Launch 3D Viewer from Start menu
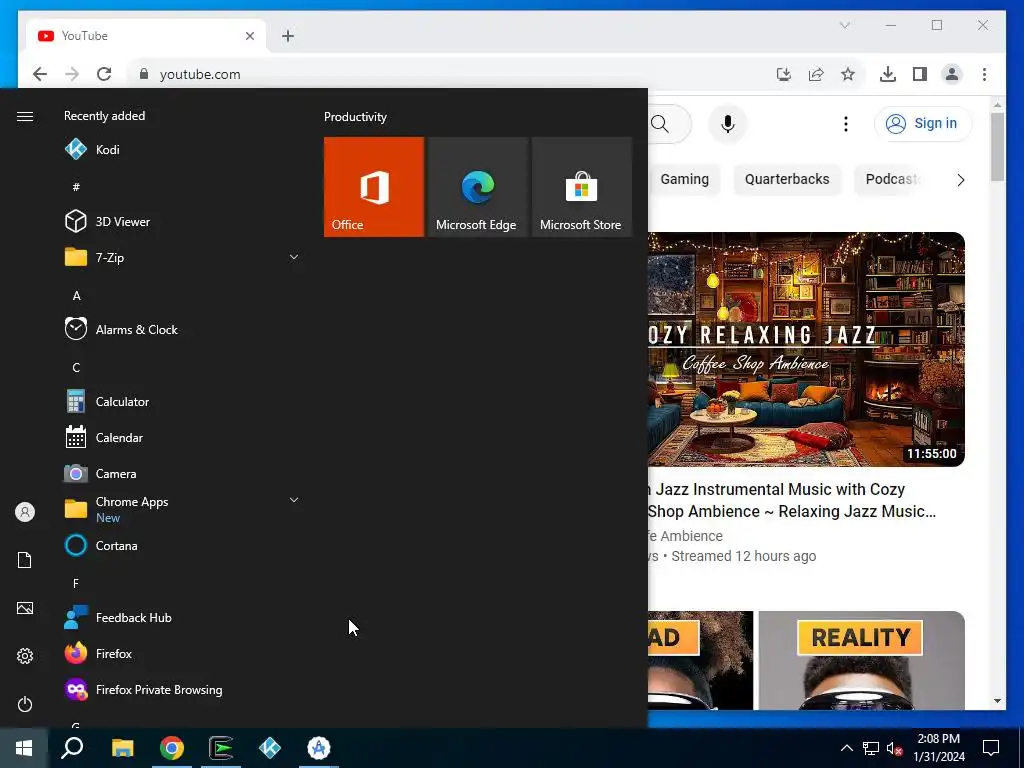This screenshot has width=1024, height=768. point(183,221)
